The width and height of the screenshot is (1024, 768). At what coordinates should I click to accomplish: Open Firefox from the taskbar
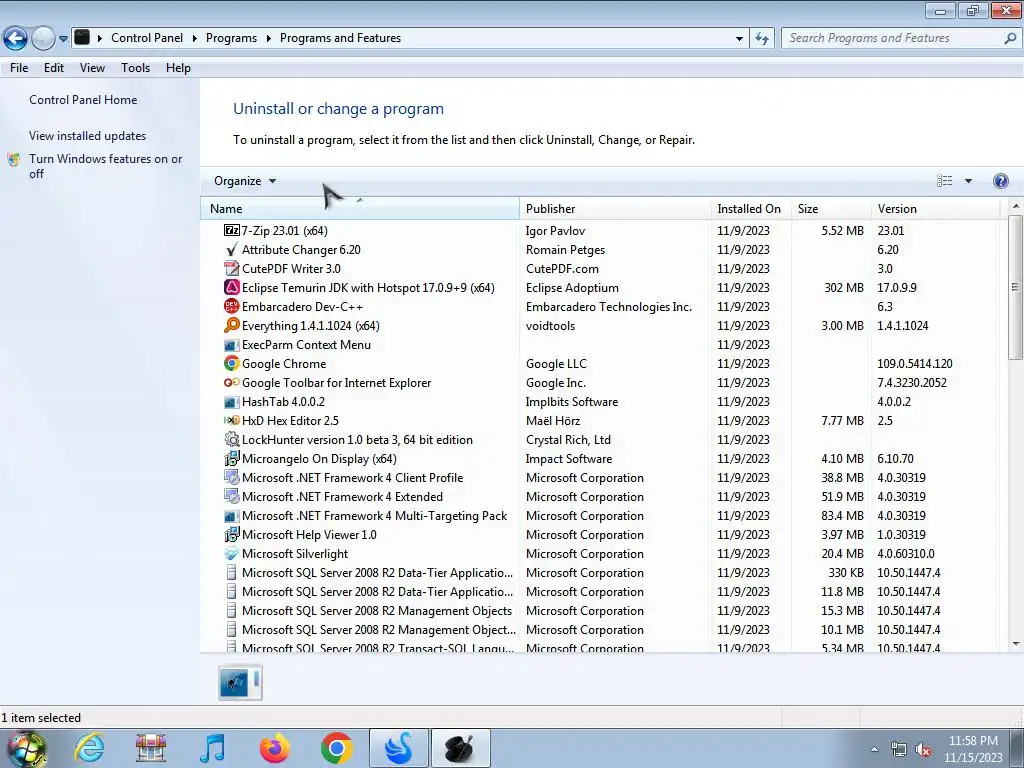(x=274, y=748)
